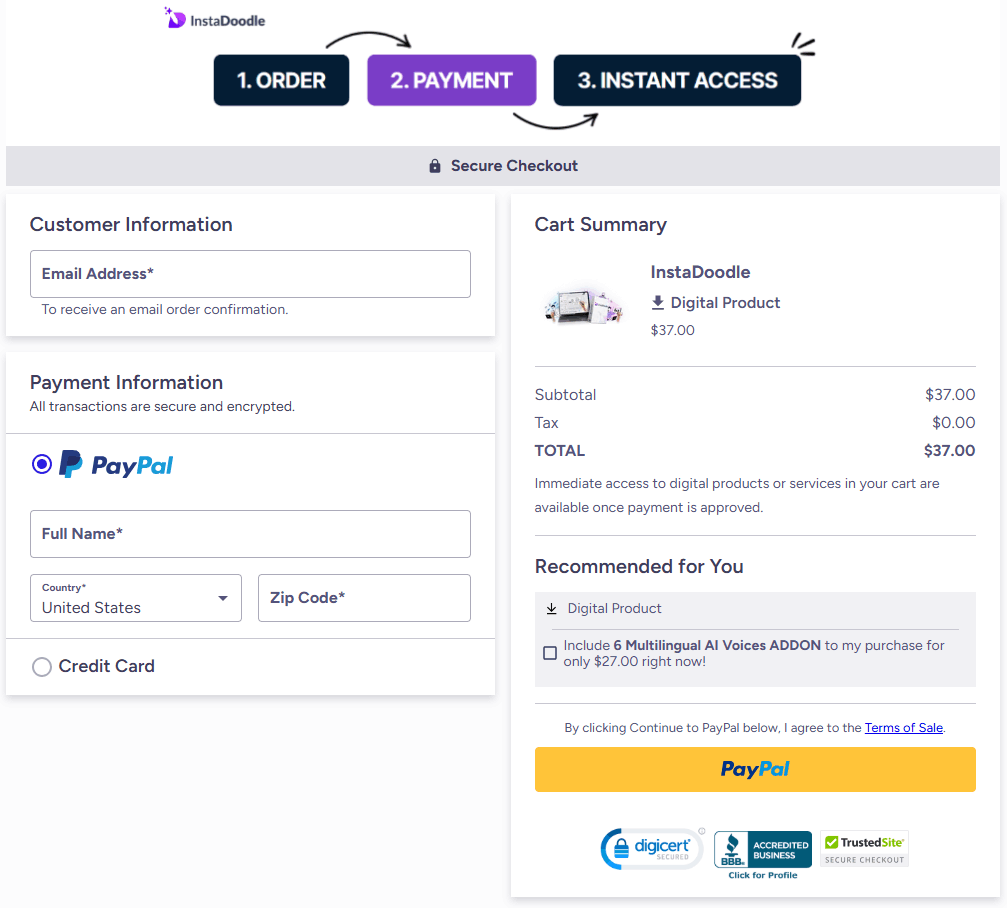The width and height of the screenshot is (1007, 908).
Task: Click the InstaDoodle logo at the top
Action: coord(213,18)
